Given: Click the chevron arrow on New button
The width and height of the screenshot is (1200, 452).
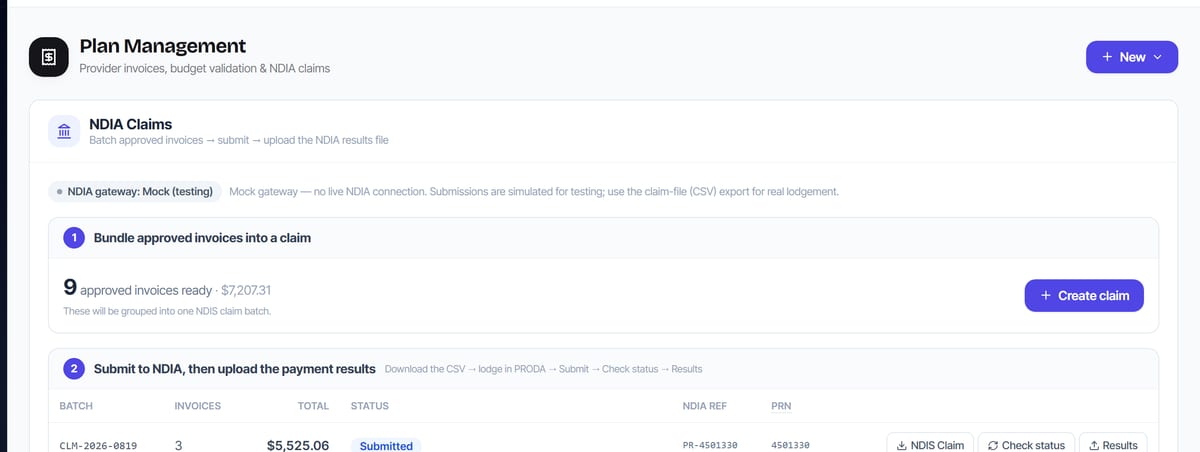Looking at the screenshot, I should (1158, 57).
